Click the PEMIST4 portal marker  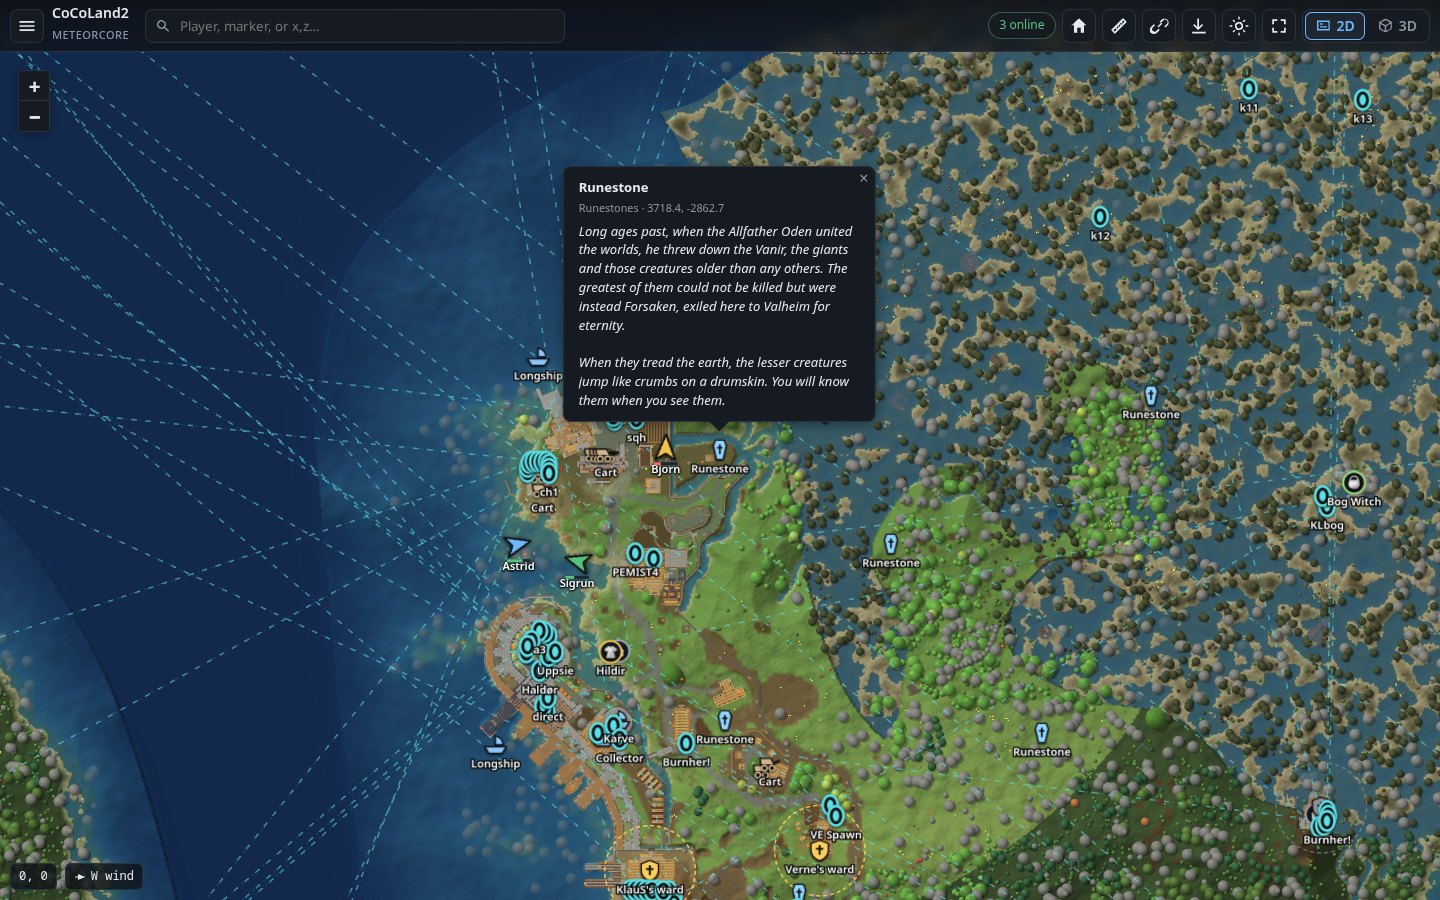click(634, 553)
